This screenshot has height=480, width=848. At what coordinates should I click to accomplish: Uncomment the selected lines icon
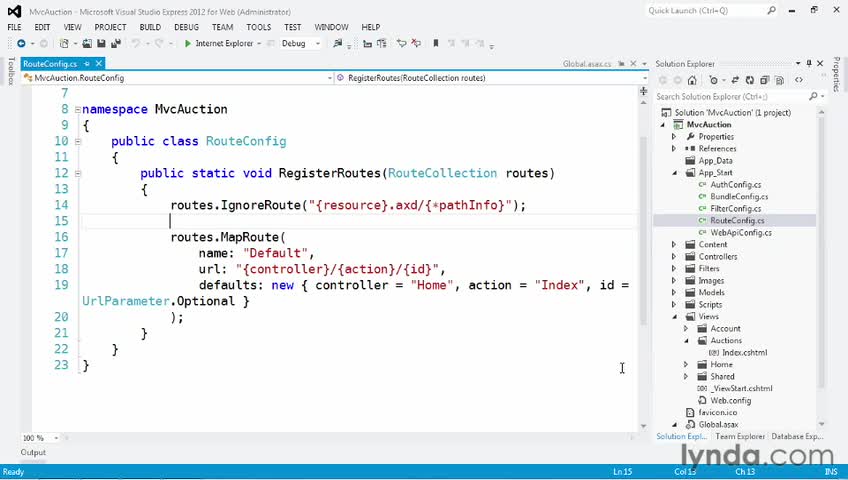pos(416,43)
